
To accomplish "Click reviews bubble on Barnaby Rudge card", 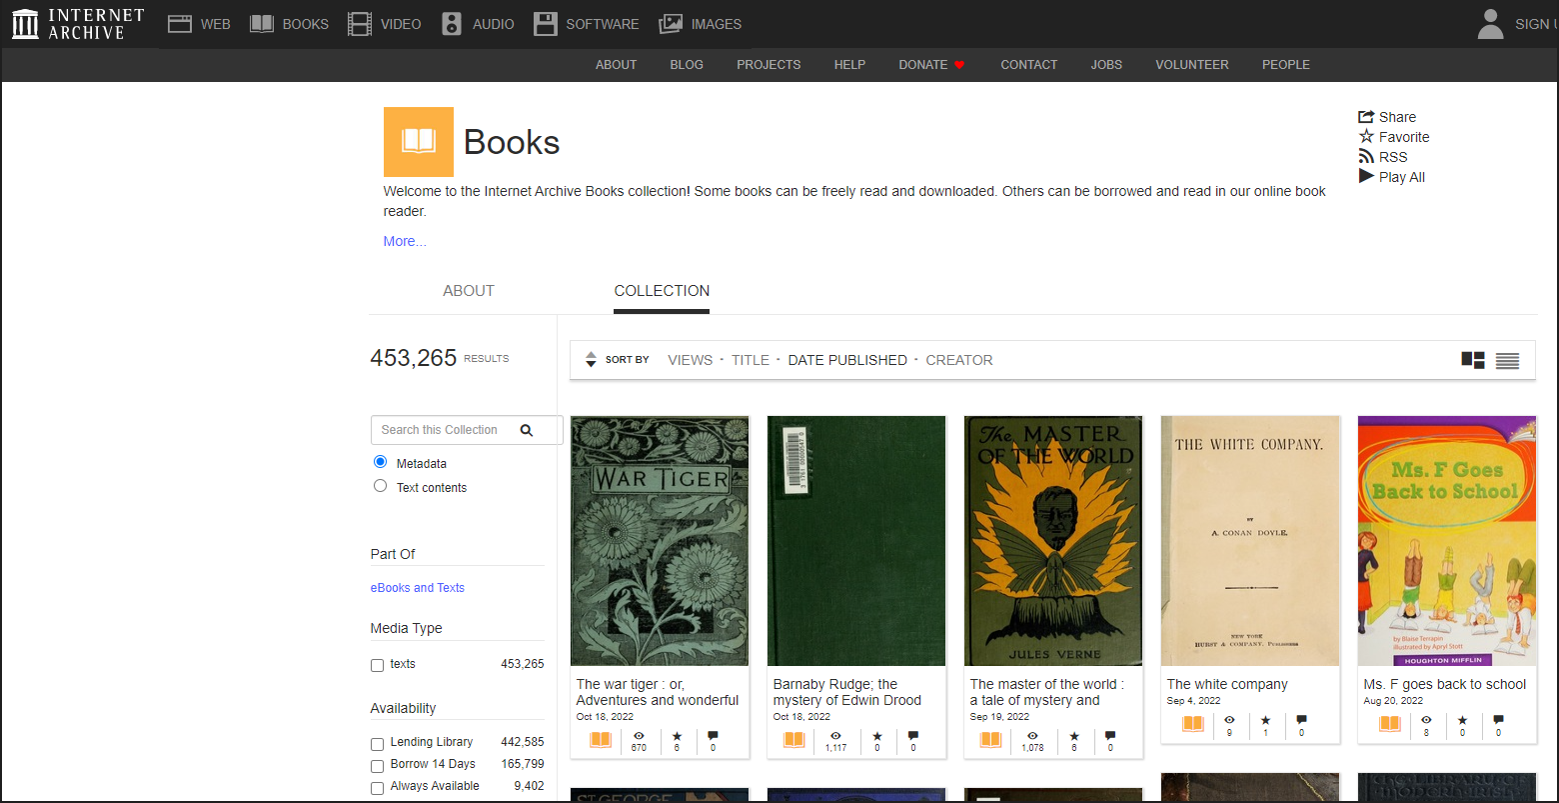I will (913, 736).
